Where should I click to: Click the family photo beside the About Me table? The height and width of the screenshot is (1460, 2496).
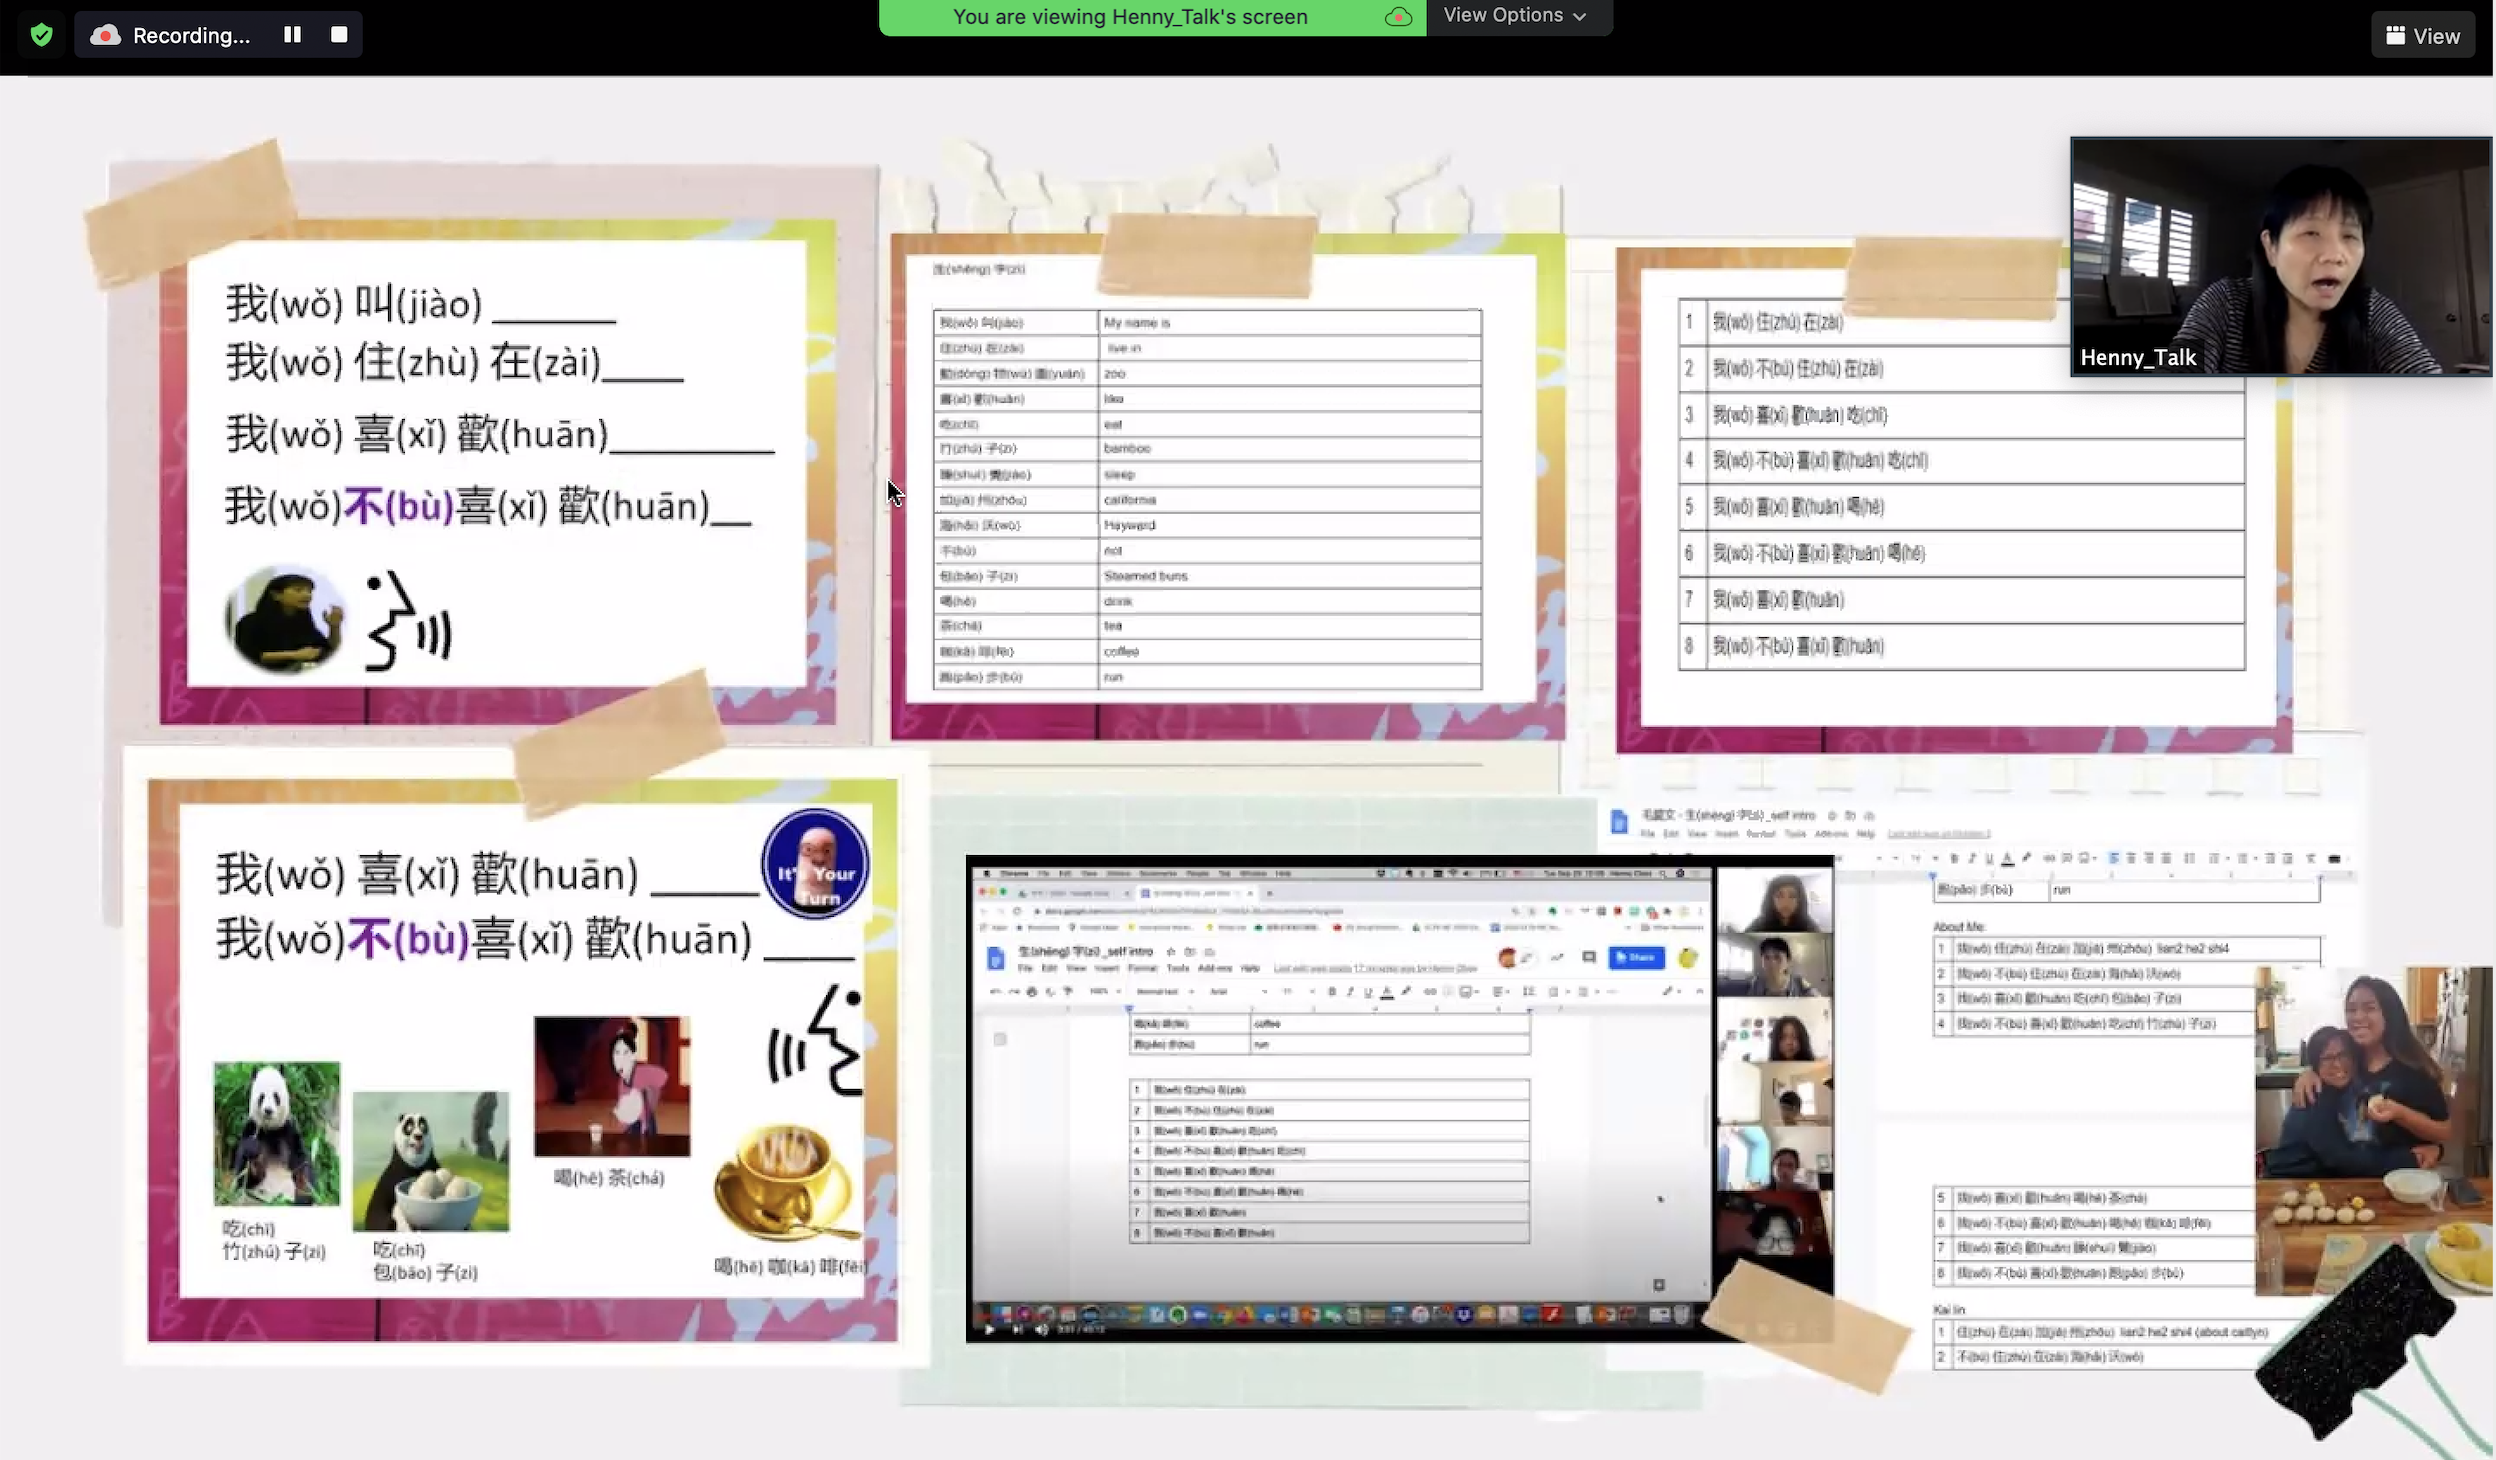(x=2372, y=1130)
